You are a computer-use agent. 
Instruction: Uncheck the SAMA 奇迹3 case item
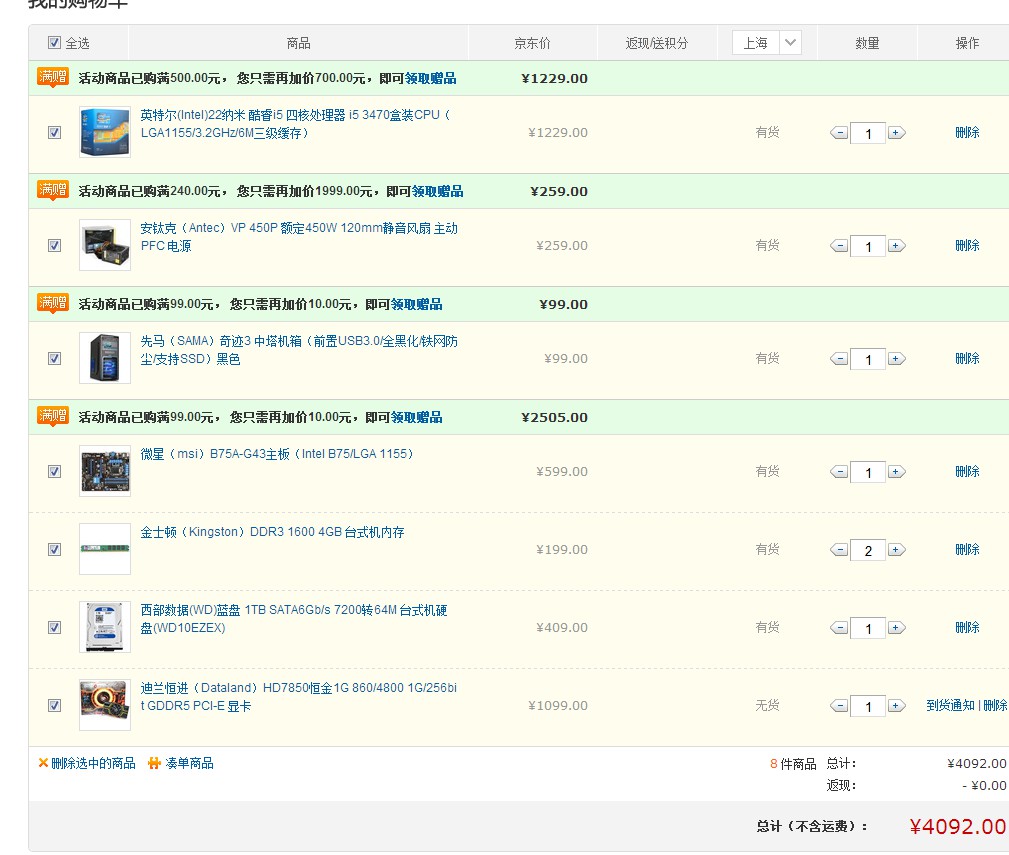(x=55, y=358)
